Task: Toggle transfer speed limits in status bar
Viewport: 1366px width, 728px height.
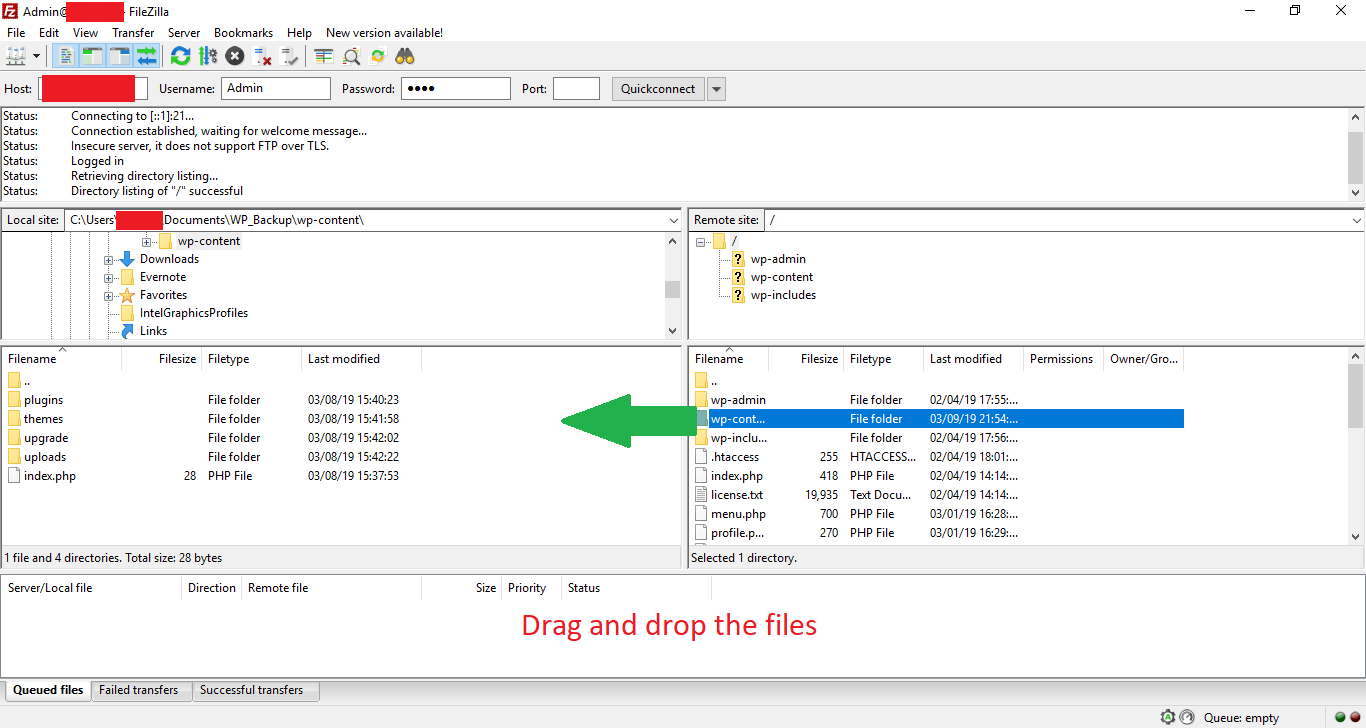Action: tap(1187, 717)
